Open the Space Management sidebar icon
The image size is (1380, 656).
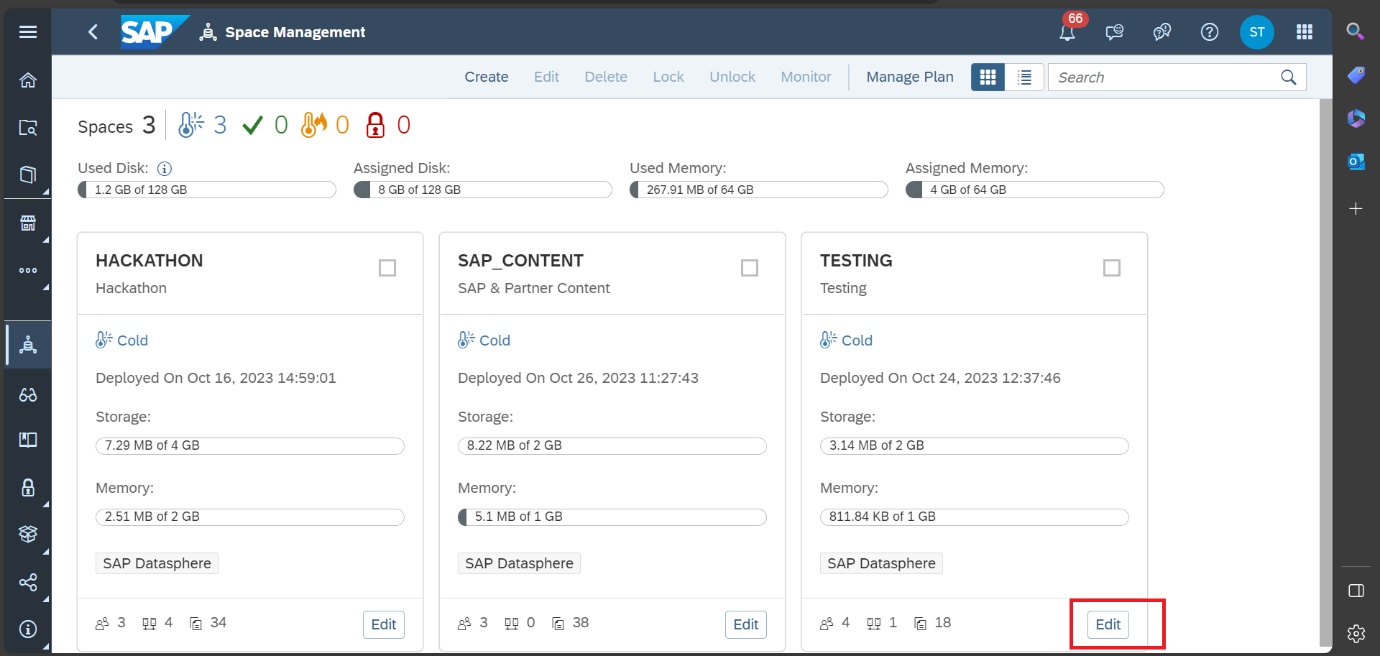coord(28,345)
